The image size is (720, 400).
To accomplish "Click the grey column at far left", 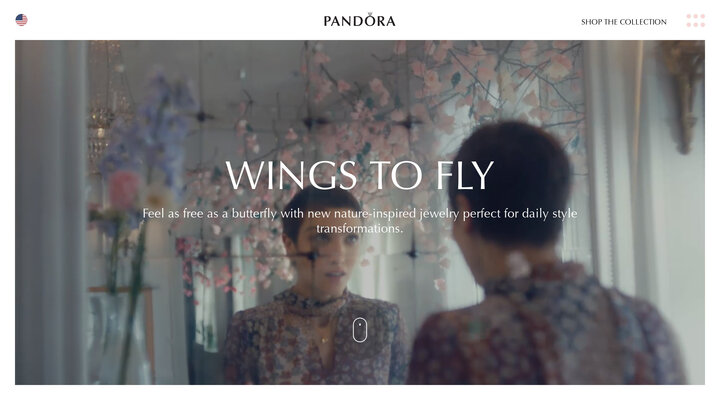I will [51, 212].
